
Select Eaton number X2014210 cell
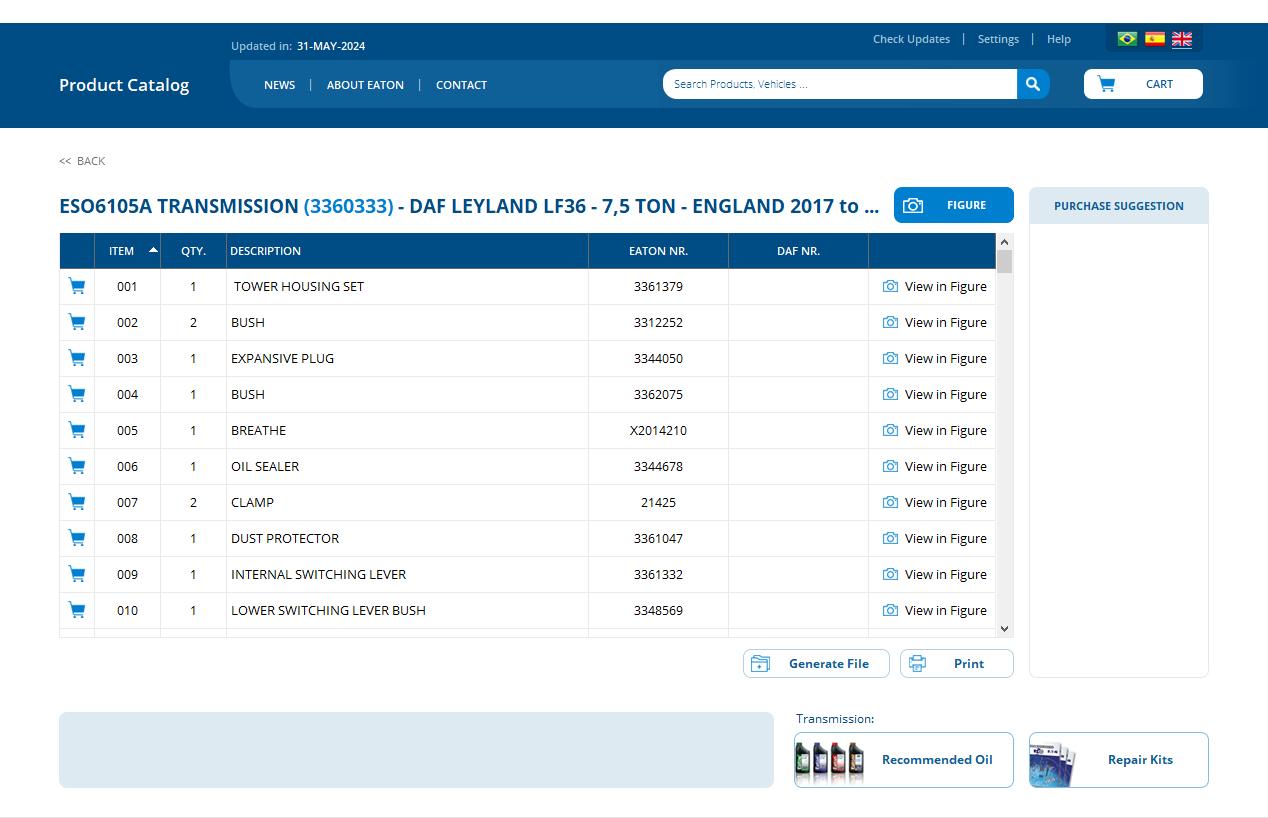coord(658,430)
